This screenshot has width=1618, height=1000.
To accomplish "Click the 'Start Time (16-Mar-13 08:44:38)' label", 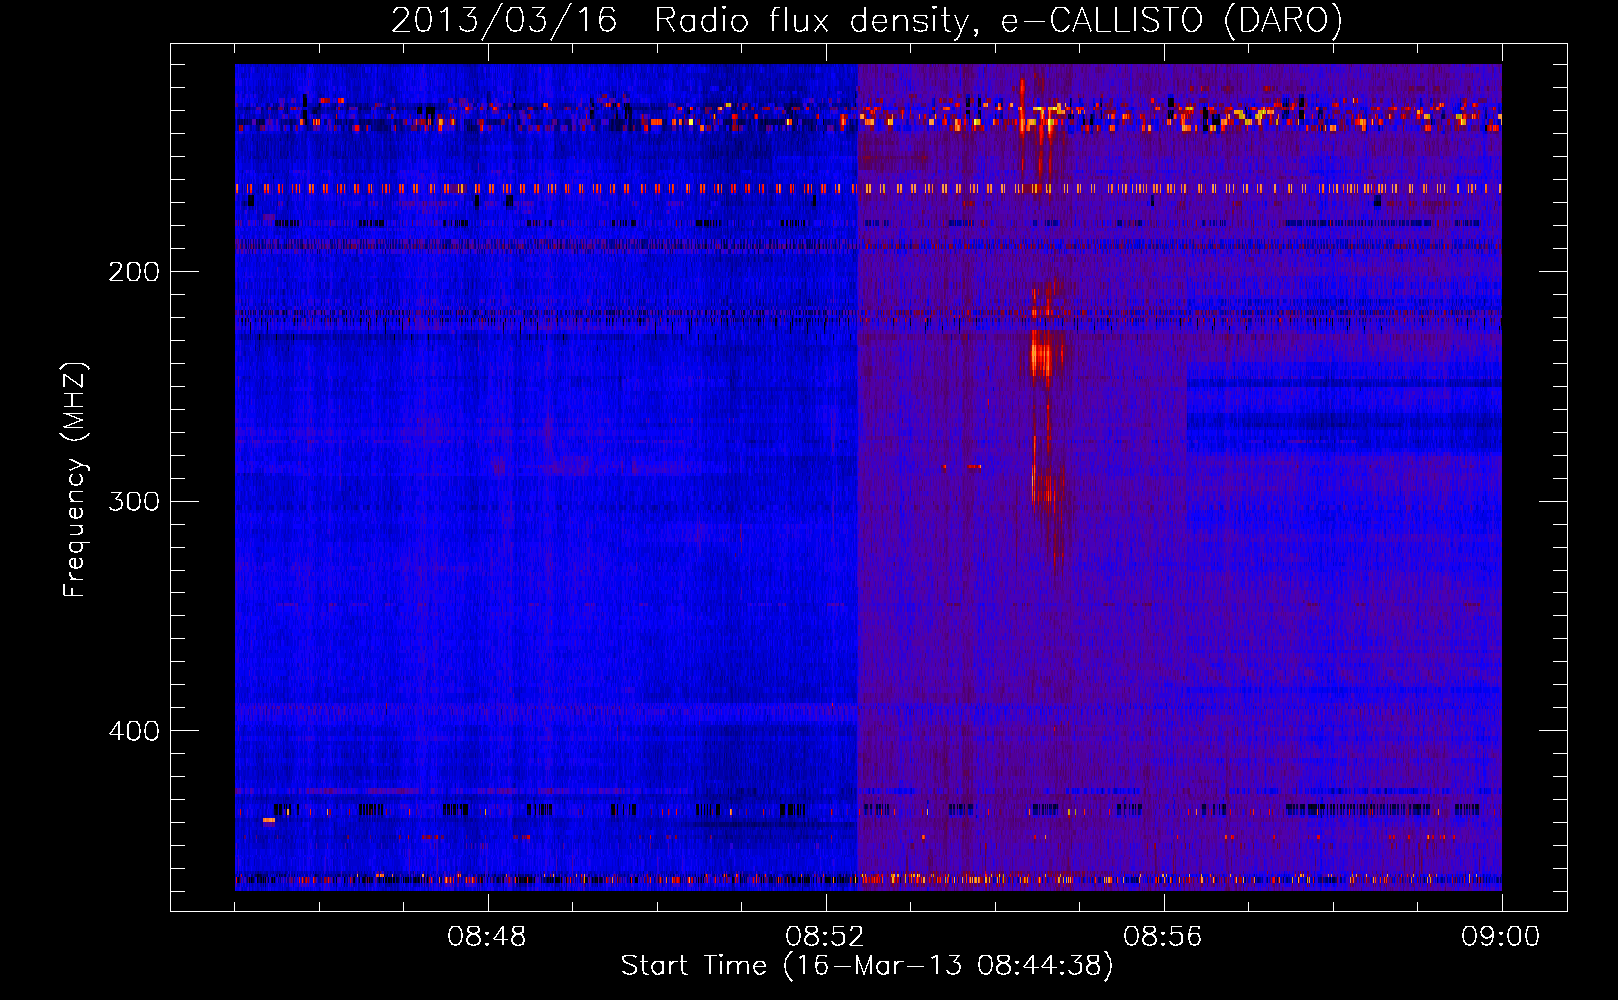I will pyautogui.click(x=866, y=966).
